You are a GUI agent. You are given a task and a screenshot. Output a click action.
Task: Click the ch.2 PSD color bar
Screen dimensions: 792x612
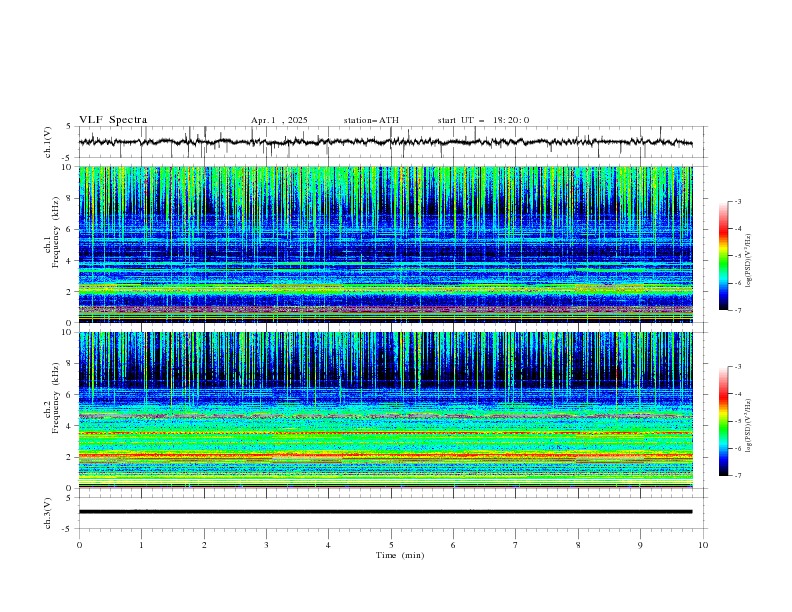pyautogui.click(x=724, y=421)
